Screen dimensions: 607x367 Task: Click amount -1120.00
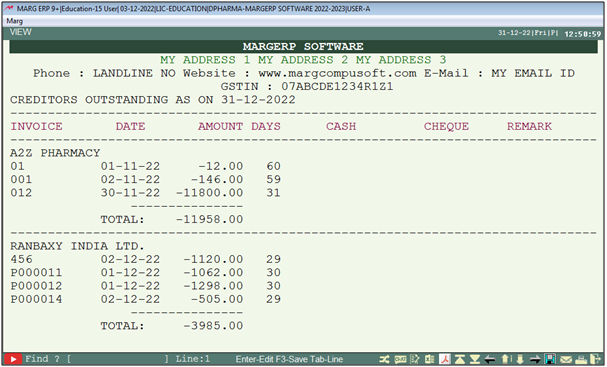click(x=213, y=259)
